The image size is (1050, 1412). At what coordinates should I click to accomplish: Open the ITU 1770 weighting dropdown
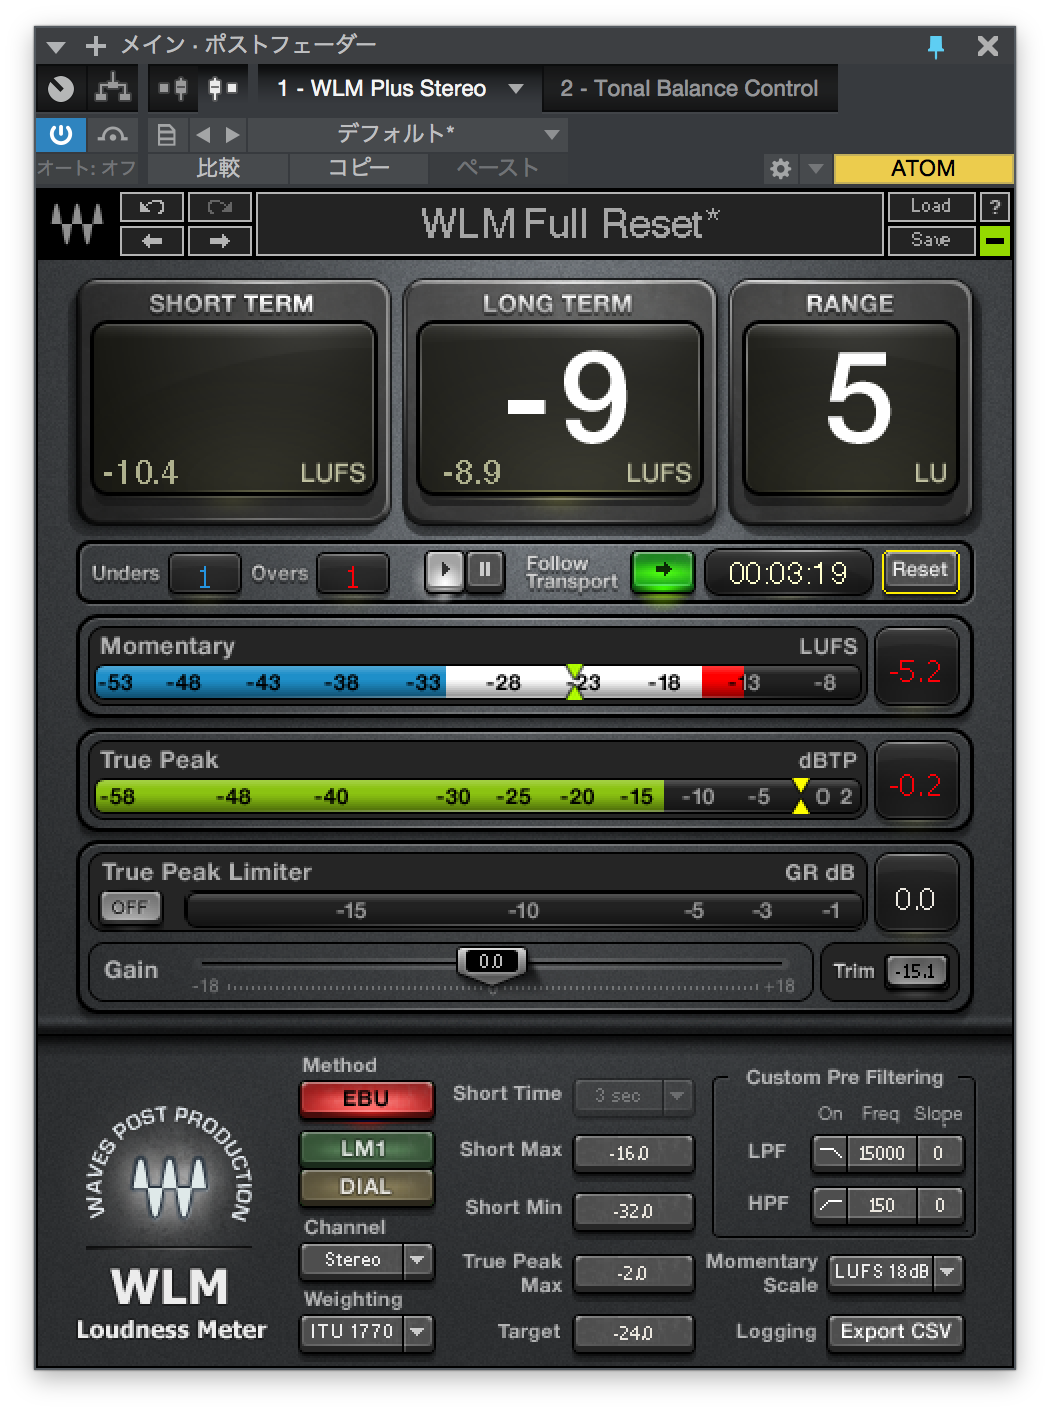tap(366, 1331)
